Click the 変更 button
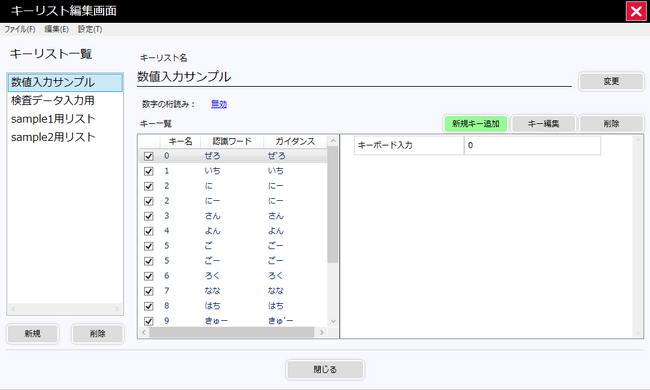Screen dimensions: 650x390 [611, 81]
